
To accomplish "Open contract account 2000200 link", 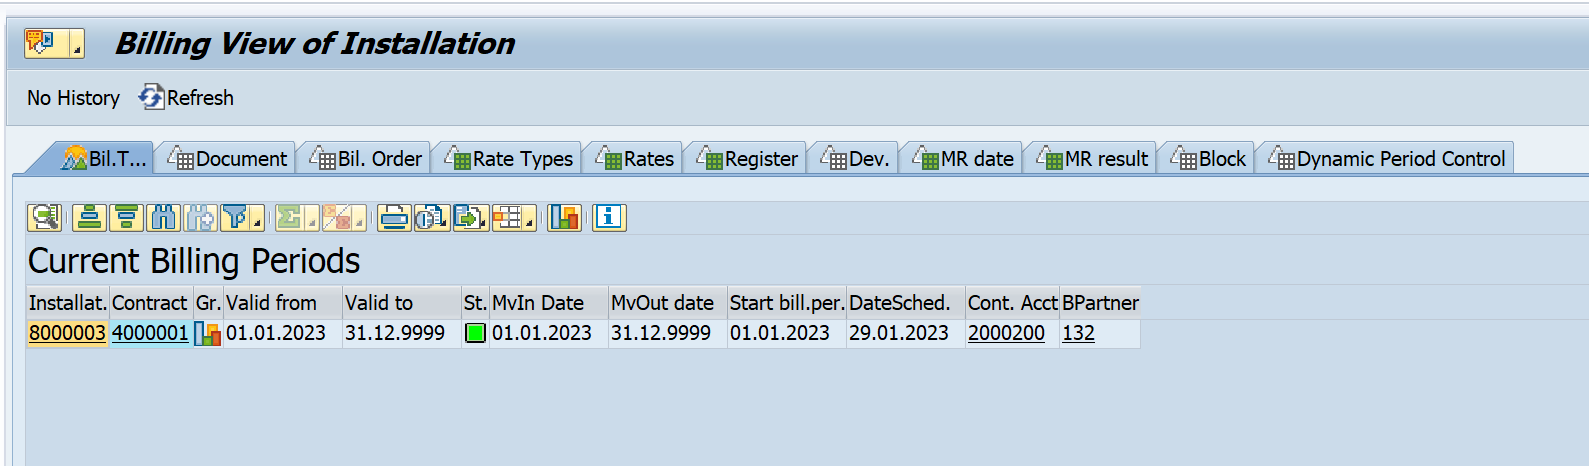I will (x=1006, y=333).
